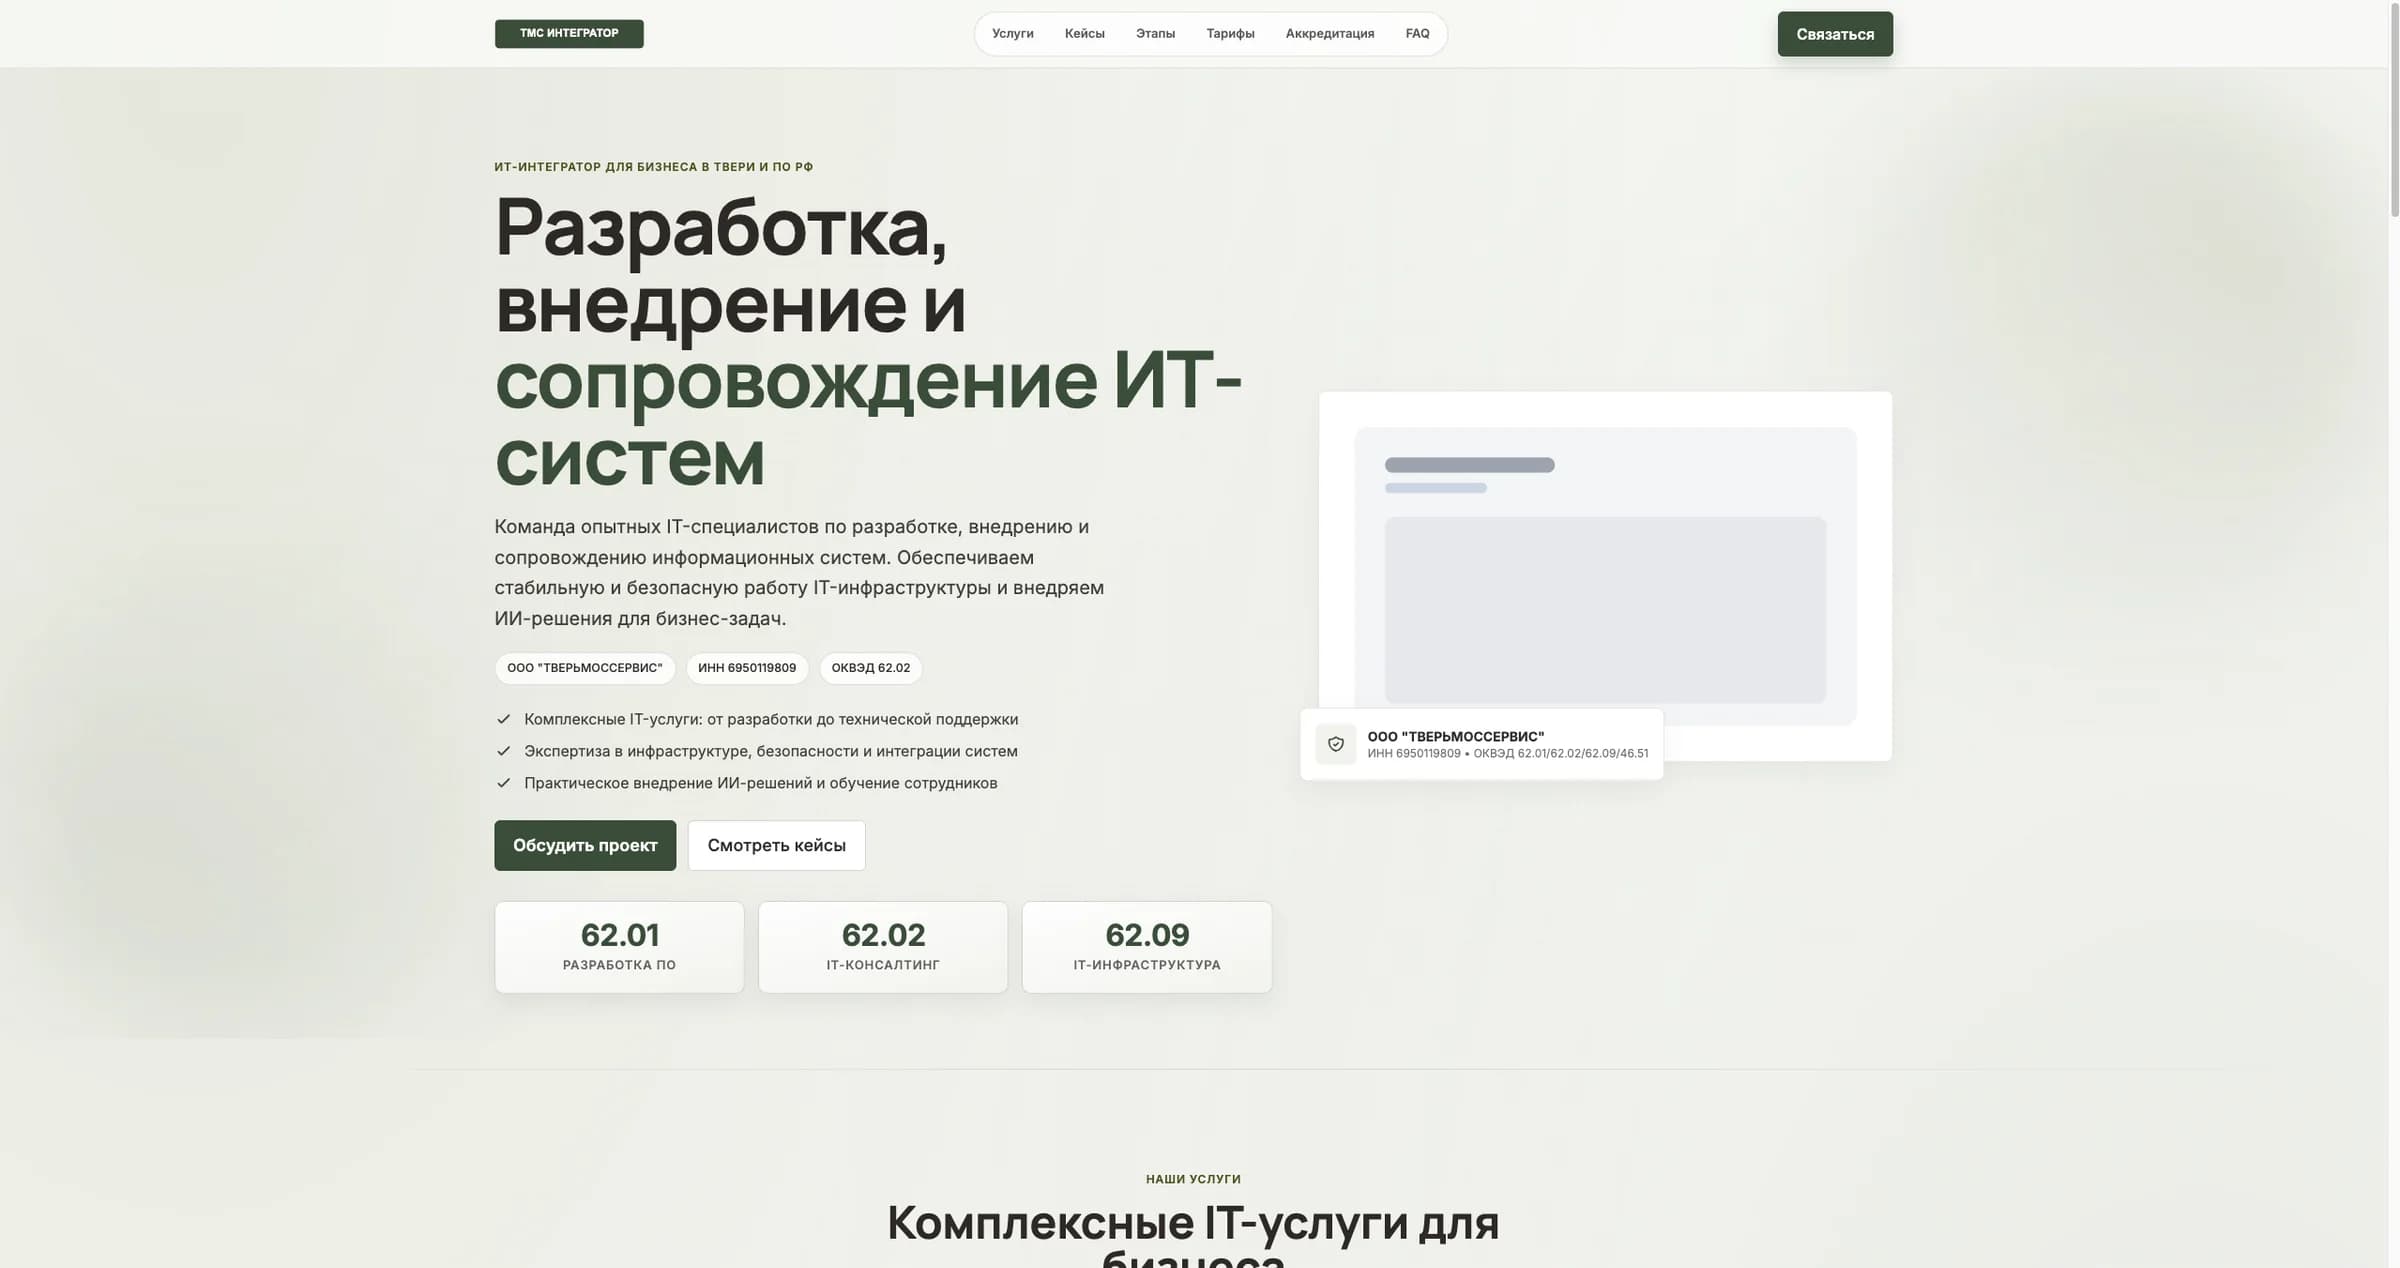
Task: Select the 62.01 Разработка ПО card
Action: click(x=619, y=947)
